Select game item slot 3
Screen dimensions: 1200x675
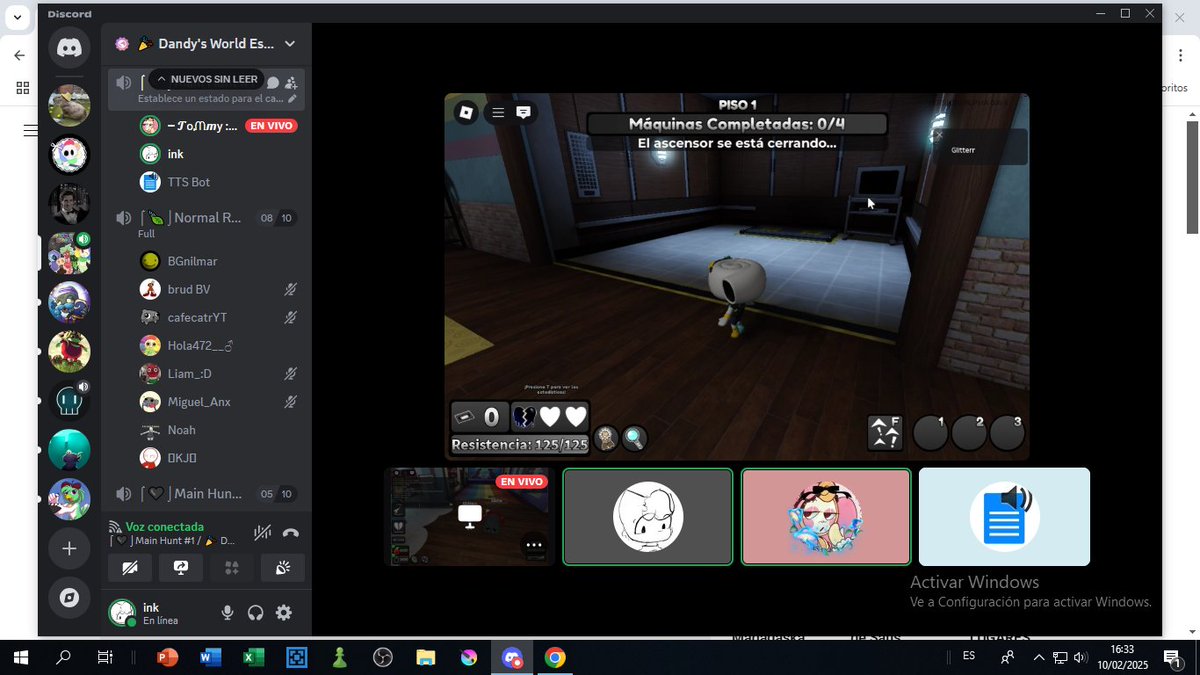1007,433
